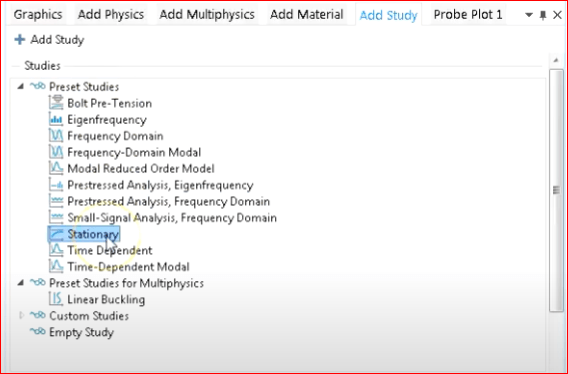Click the scrollbar up arrow

[x=556, y=60]
